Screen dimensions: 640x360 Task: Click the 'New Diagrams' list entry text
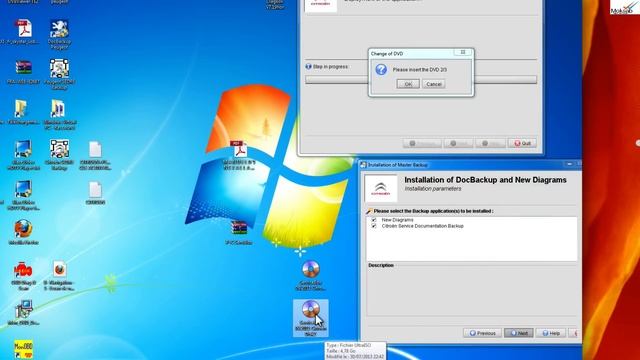pos(397,220)
